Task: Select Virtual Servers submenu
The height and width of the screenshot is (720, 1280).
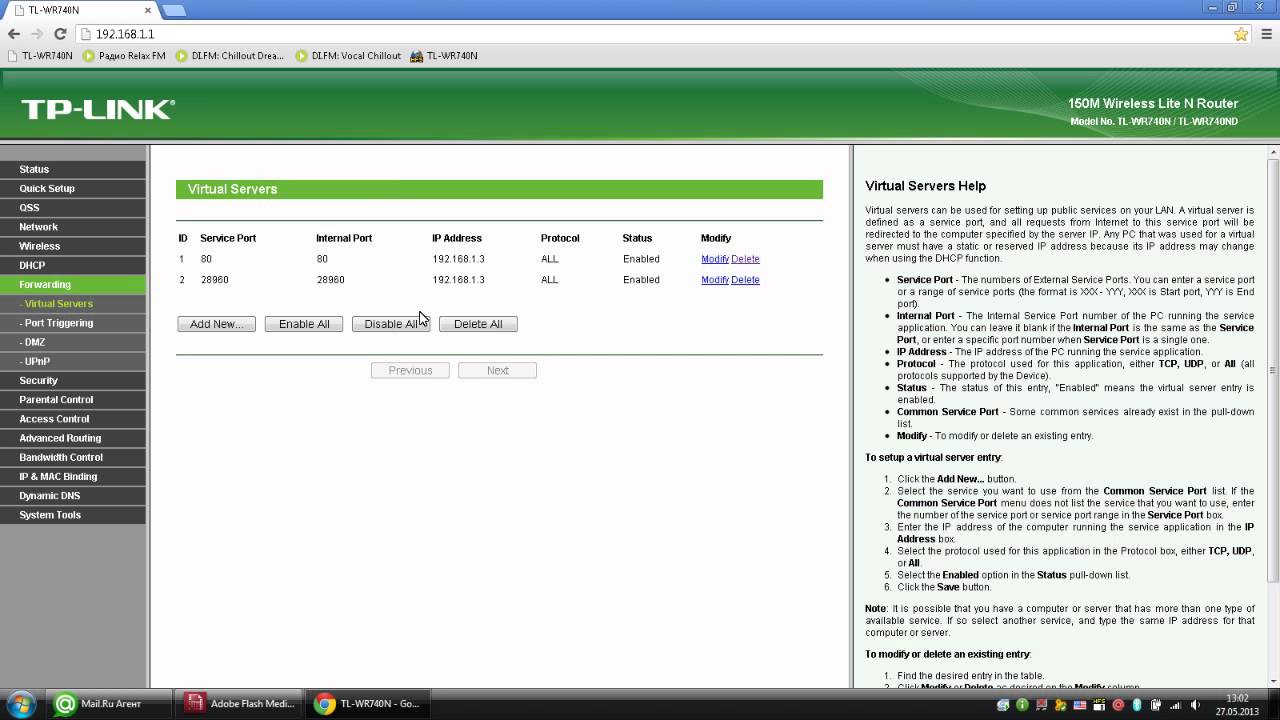Action: 72,303
